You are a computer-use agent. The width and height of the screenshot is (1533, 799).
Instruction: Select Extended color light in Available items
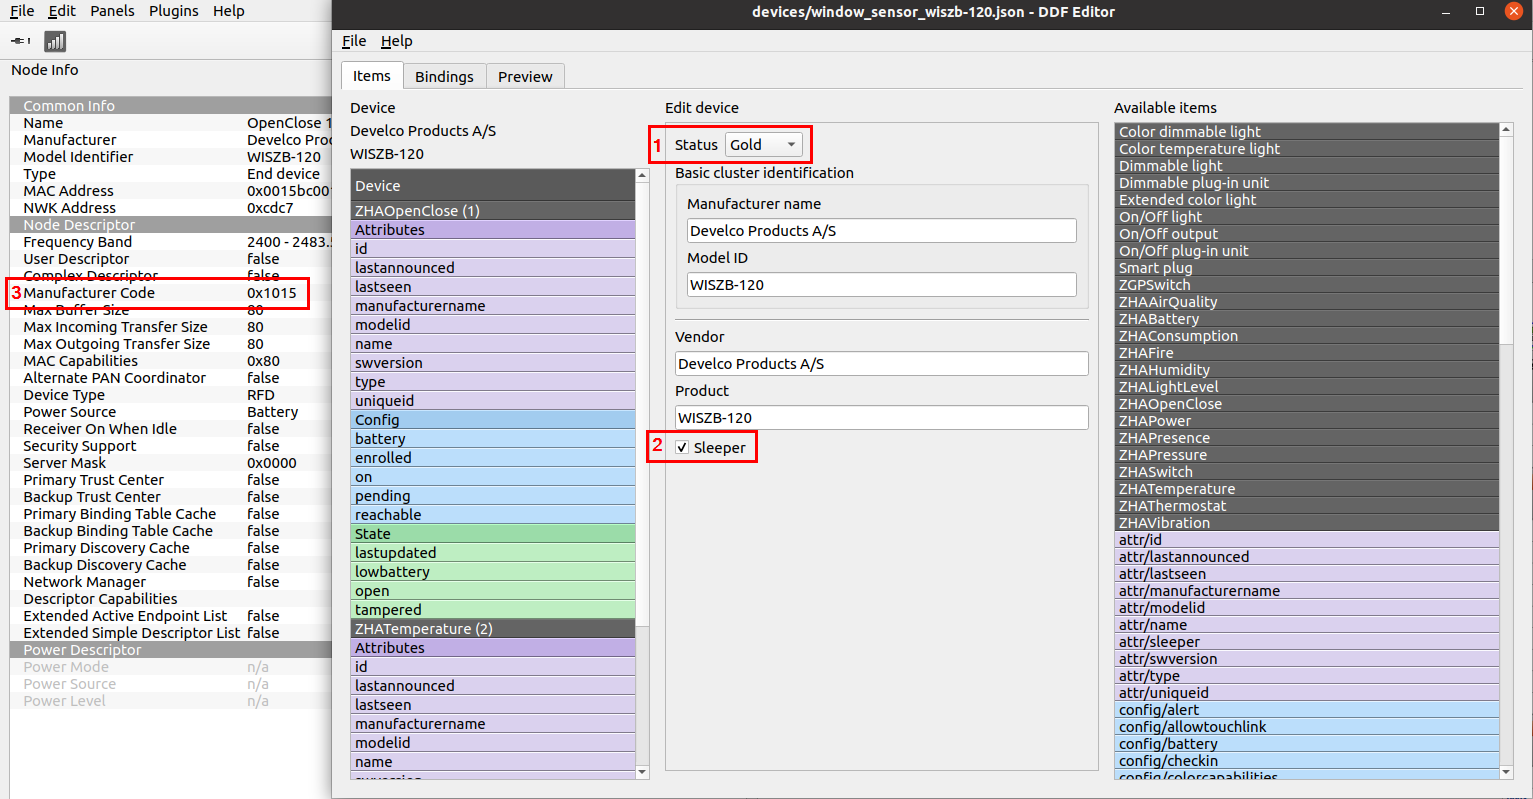tap(1307, 200)
